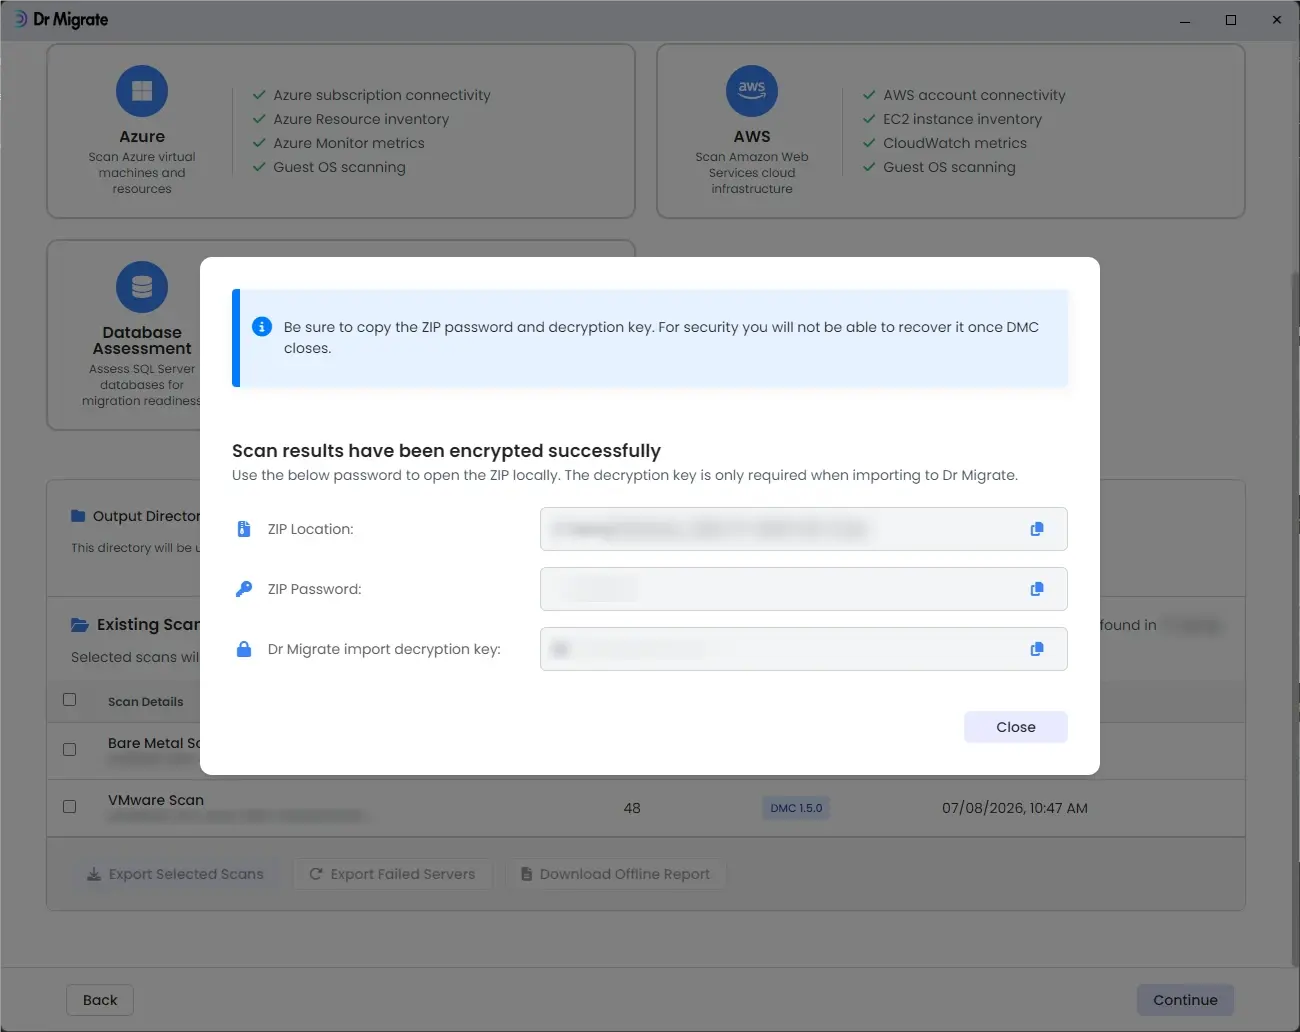The height and width of the screenshot is (1032, 1300).
Task: Copy the ZIP Password value
Action: tap(1037, 589)
